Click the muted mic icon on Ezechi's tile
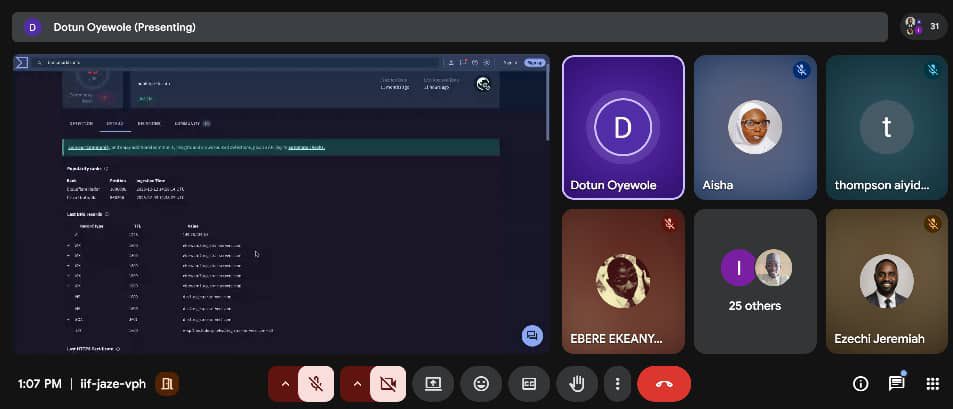The height and width of the screenshot is (409, 953). coord(933,224)
